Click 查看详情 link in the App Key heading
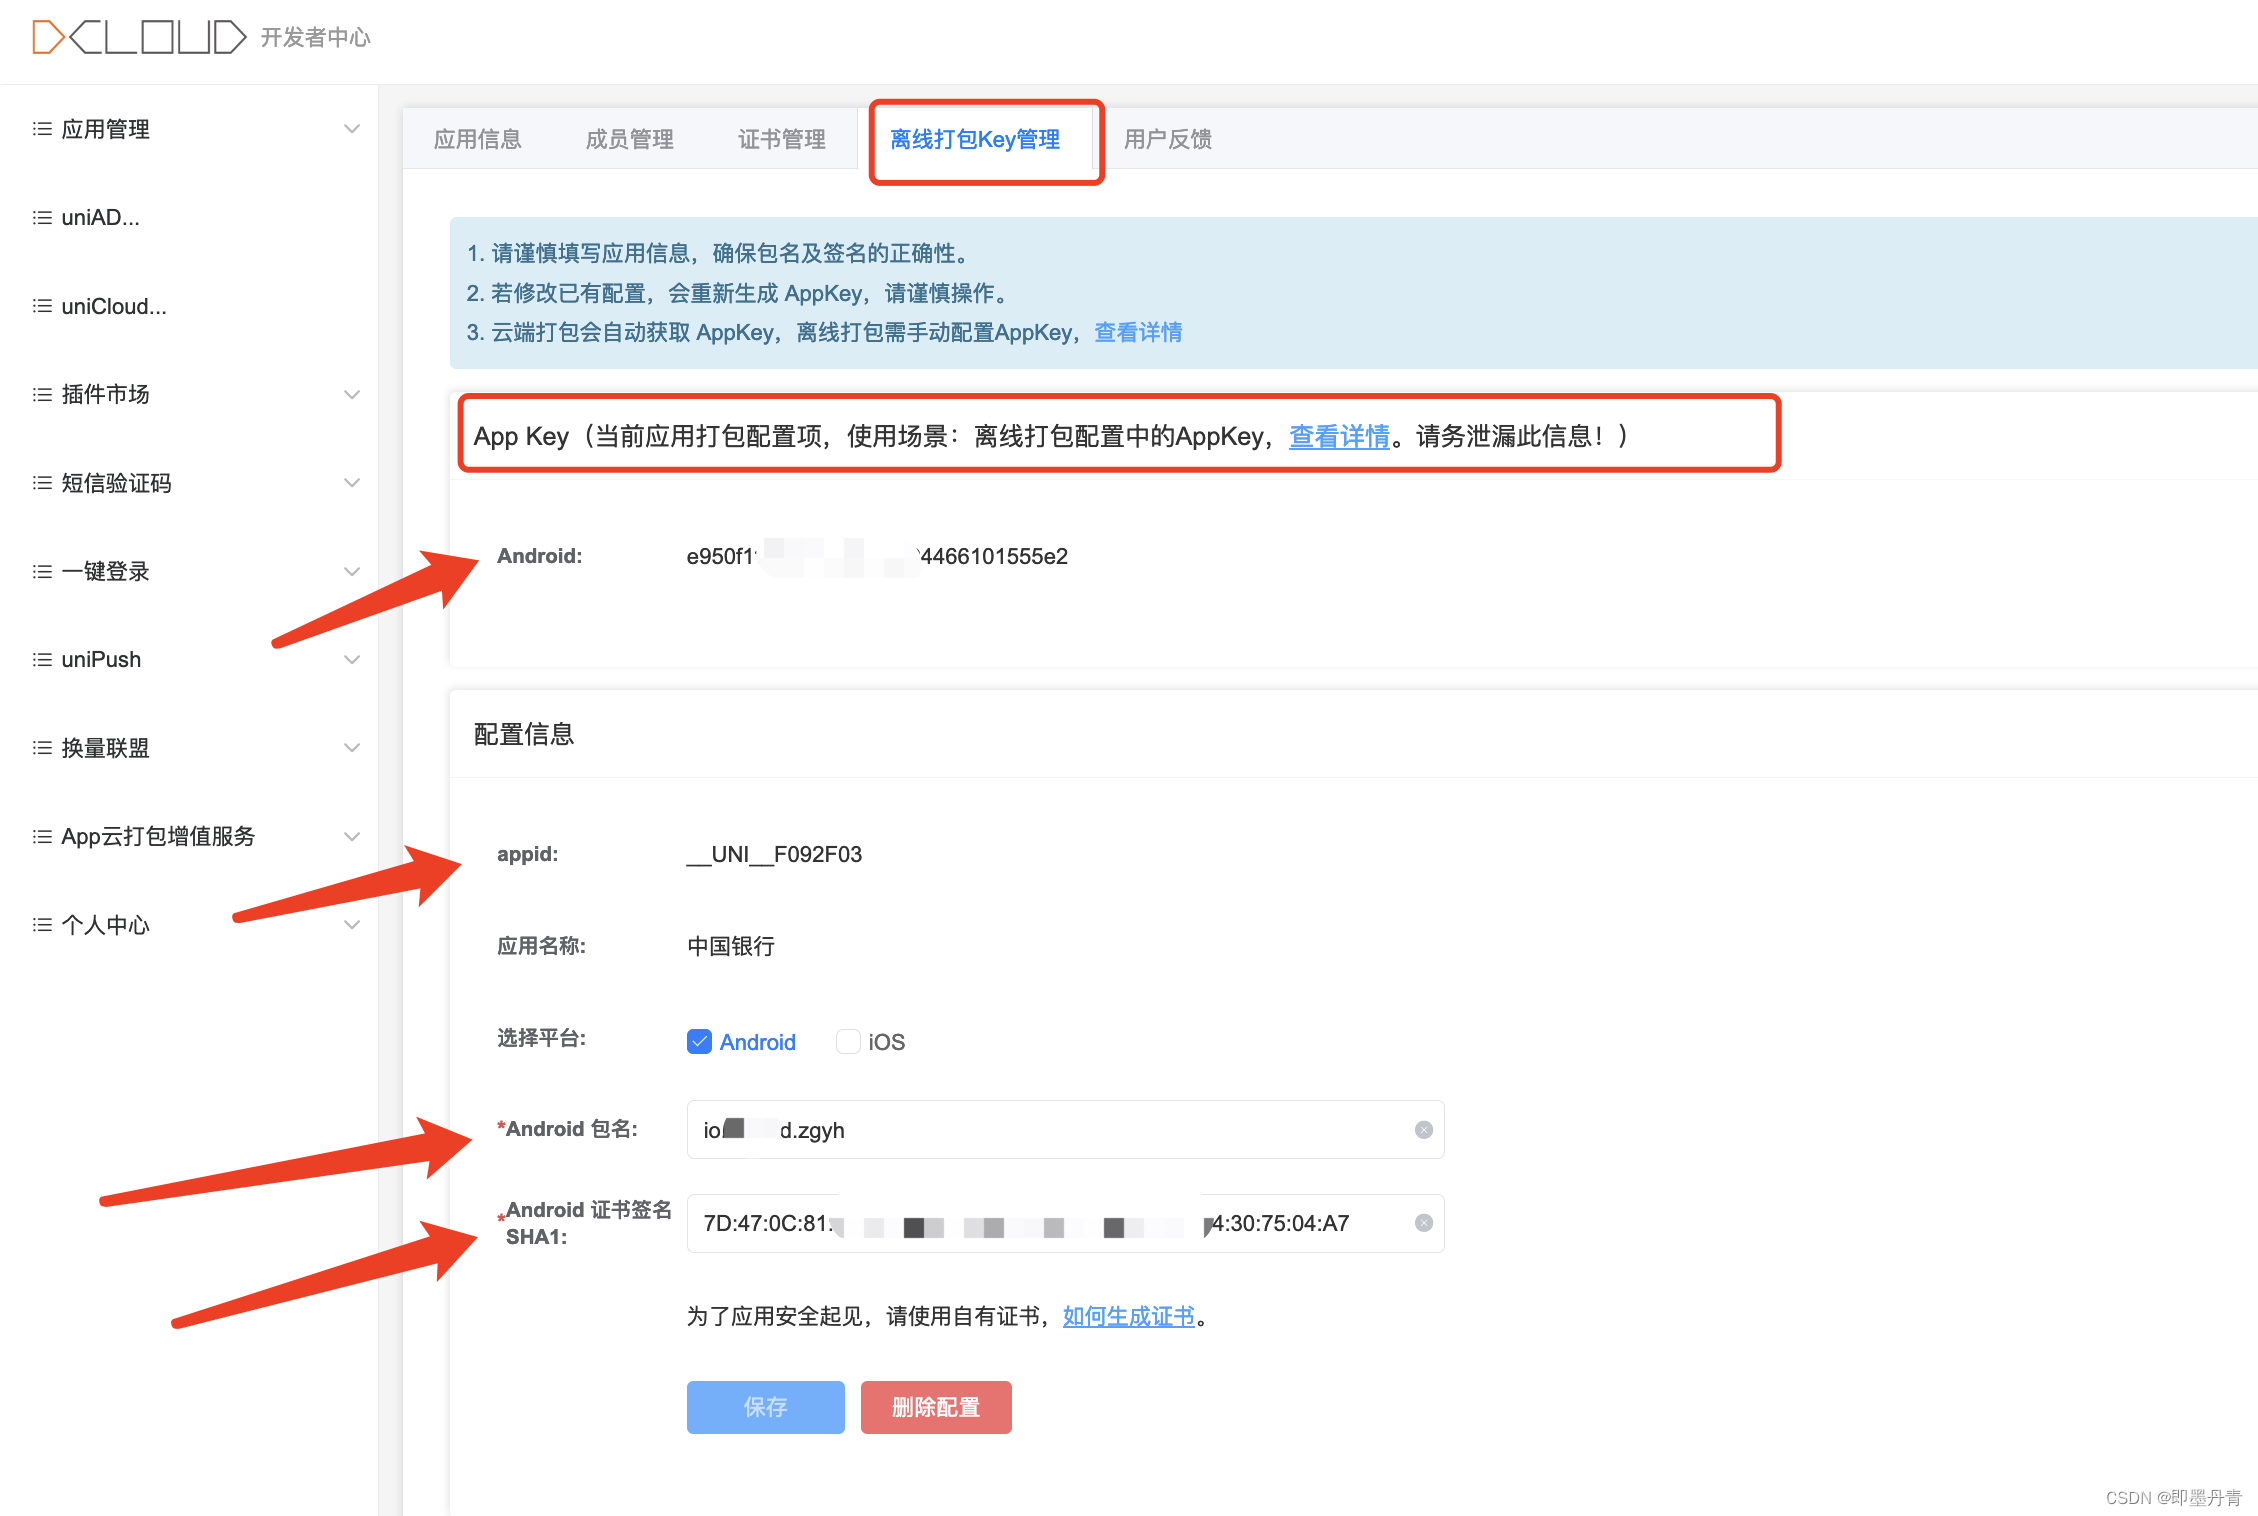2258x1516 pixels. [x=1339, y=436]
